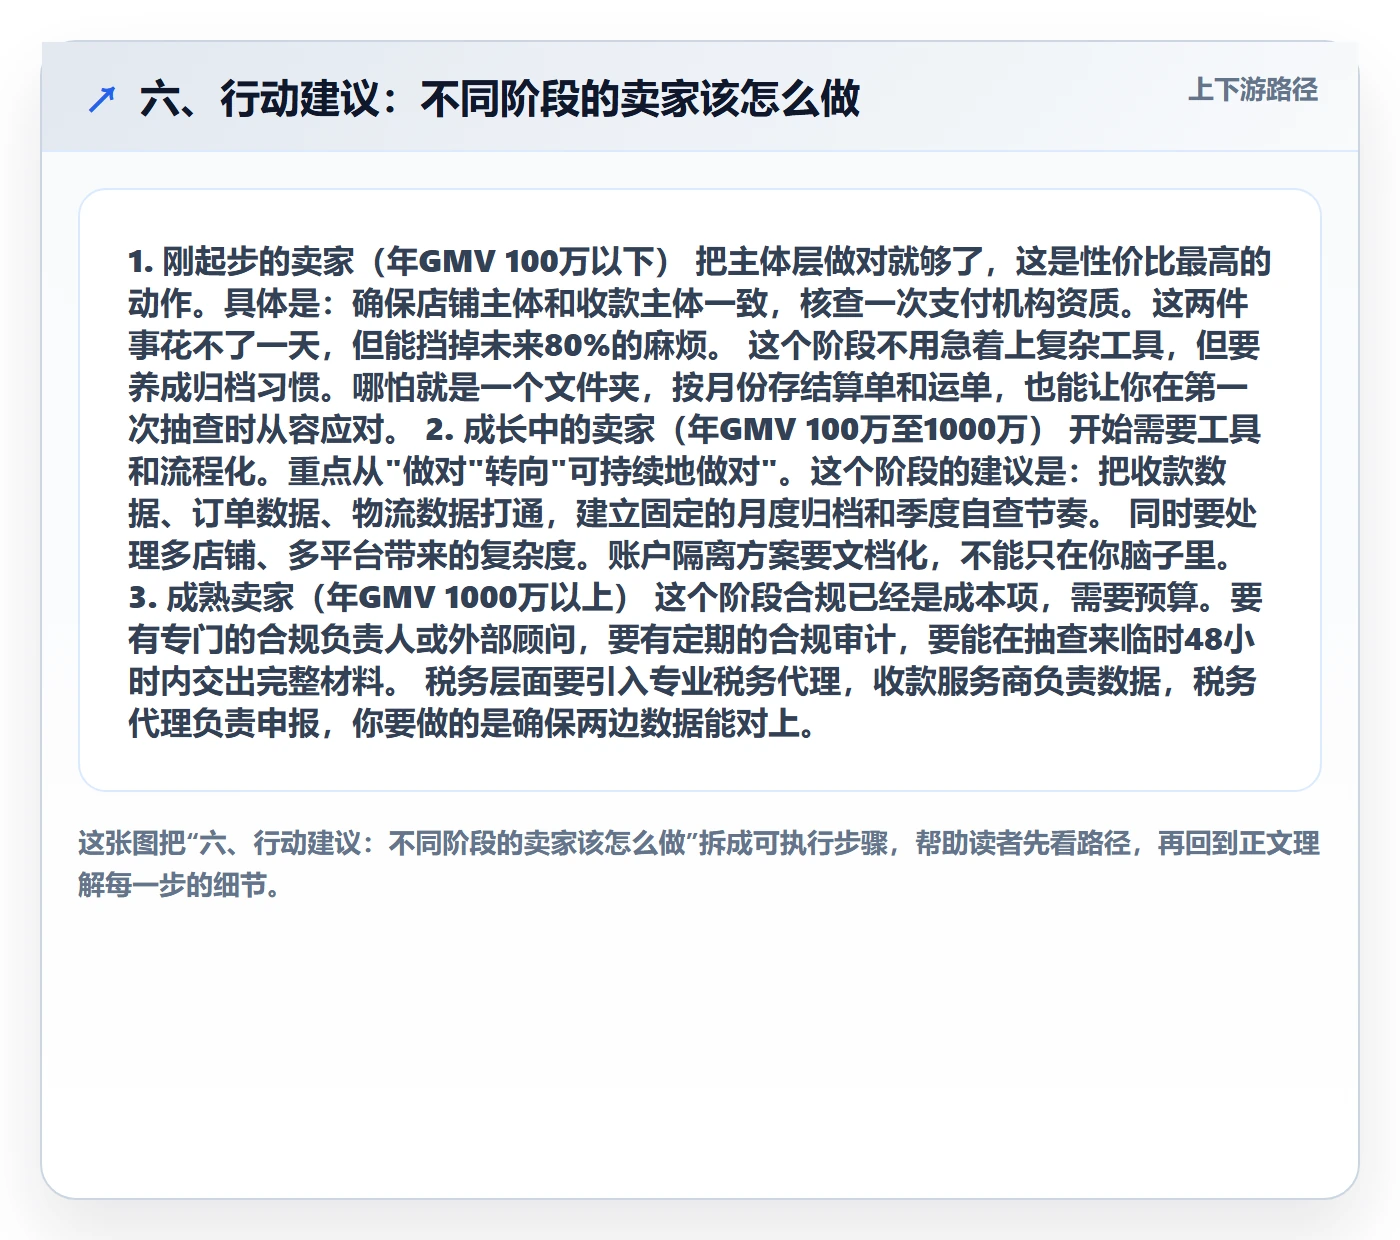The width and height of the screenshot is (1400, 1240).
Task: Click the body paragraph starting 1. 刚起步的卖家
Action: [x=699, y=491]
